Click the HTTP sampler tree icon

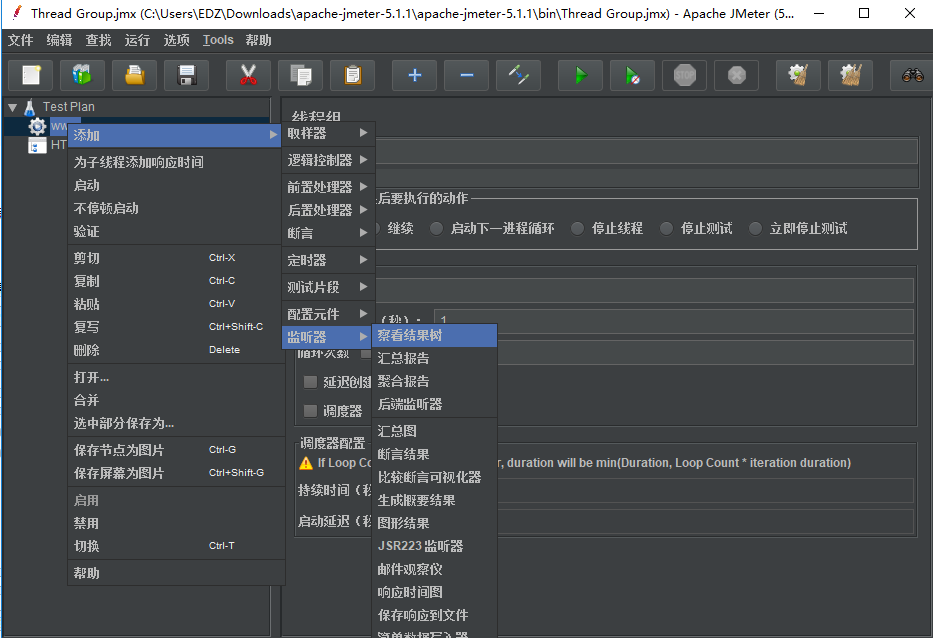coord(37,145)
